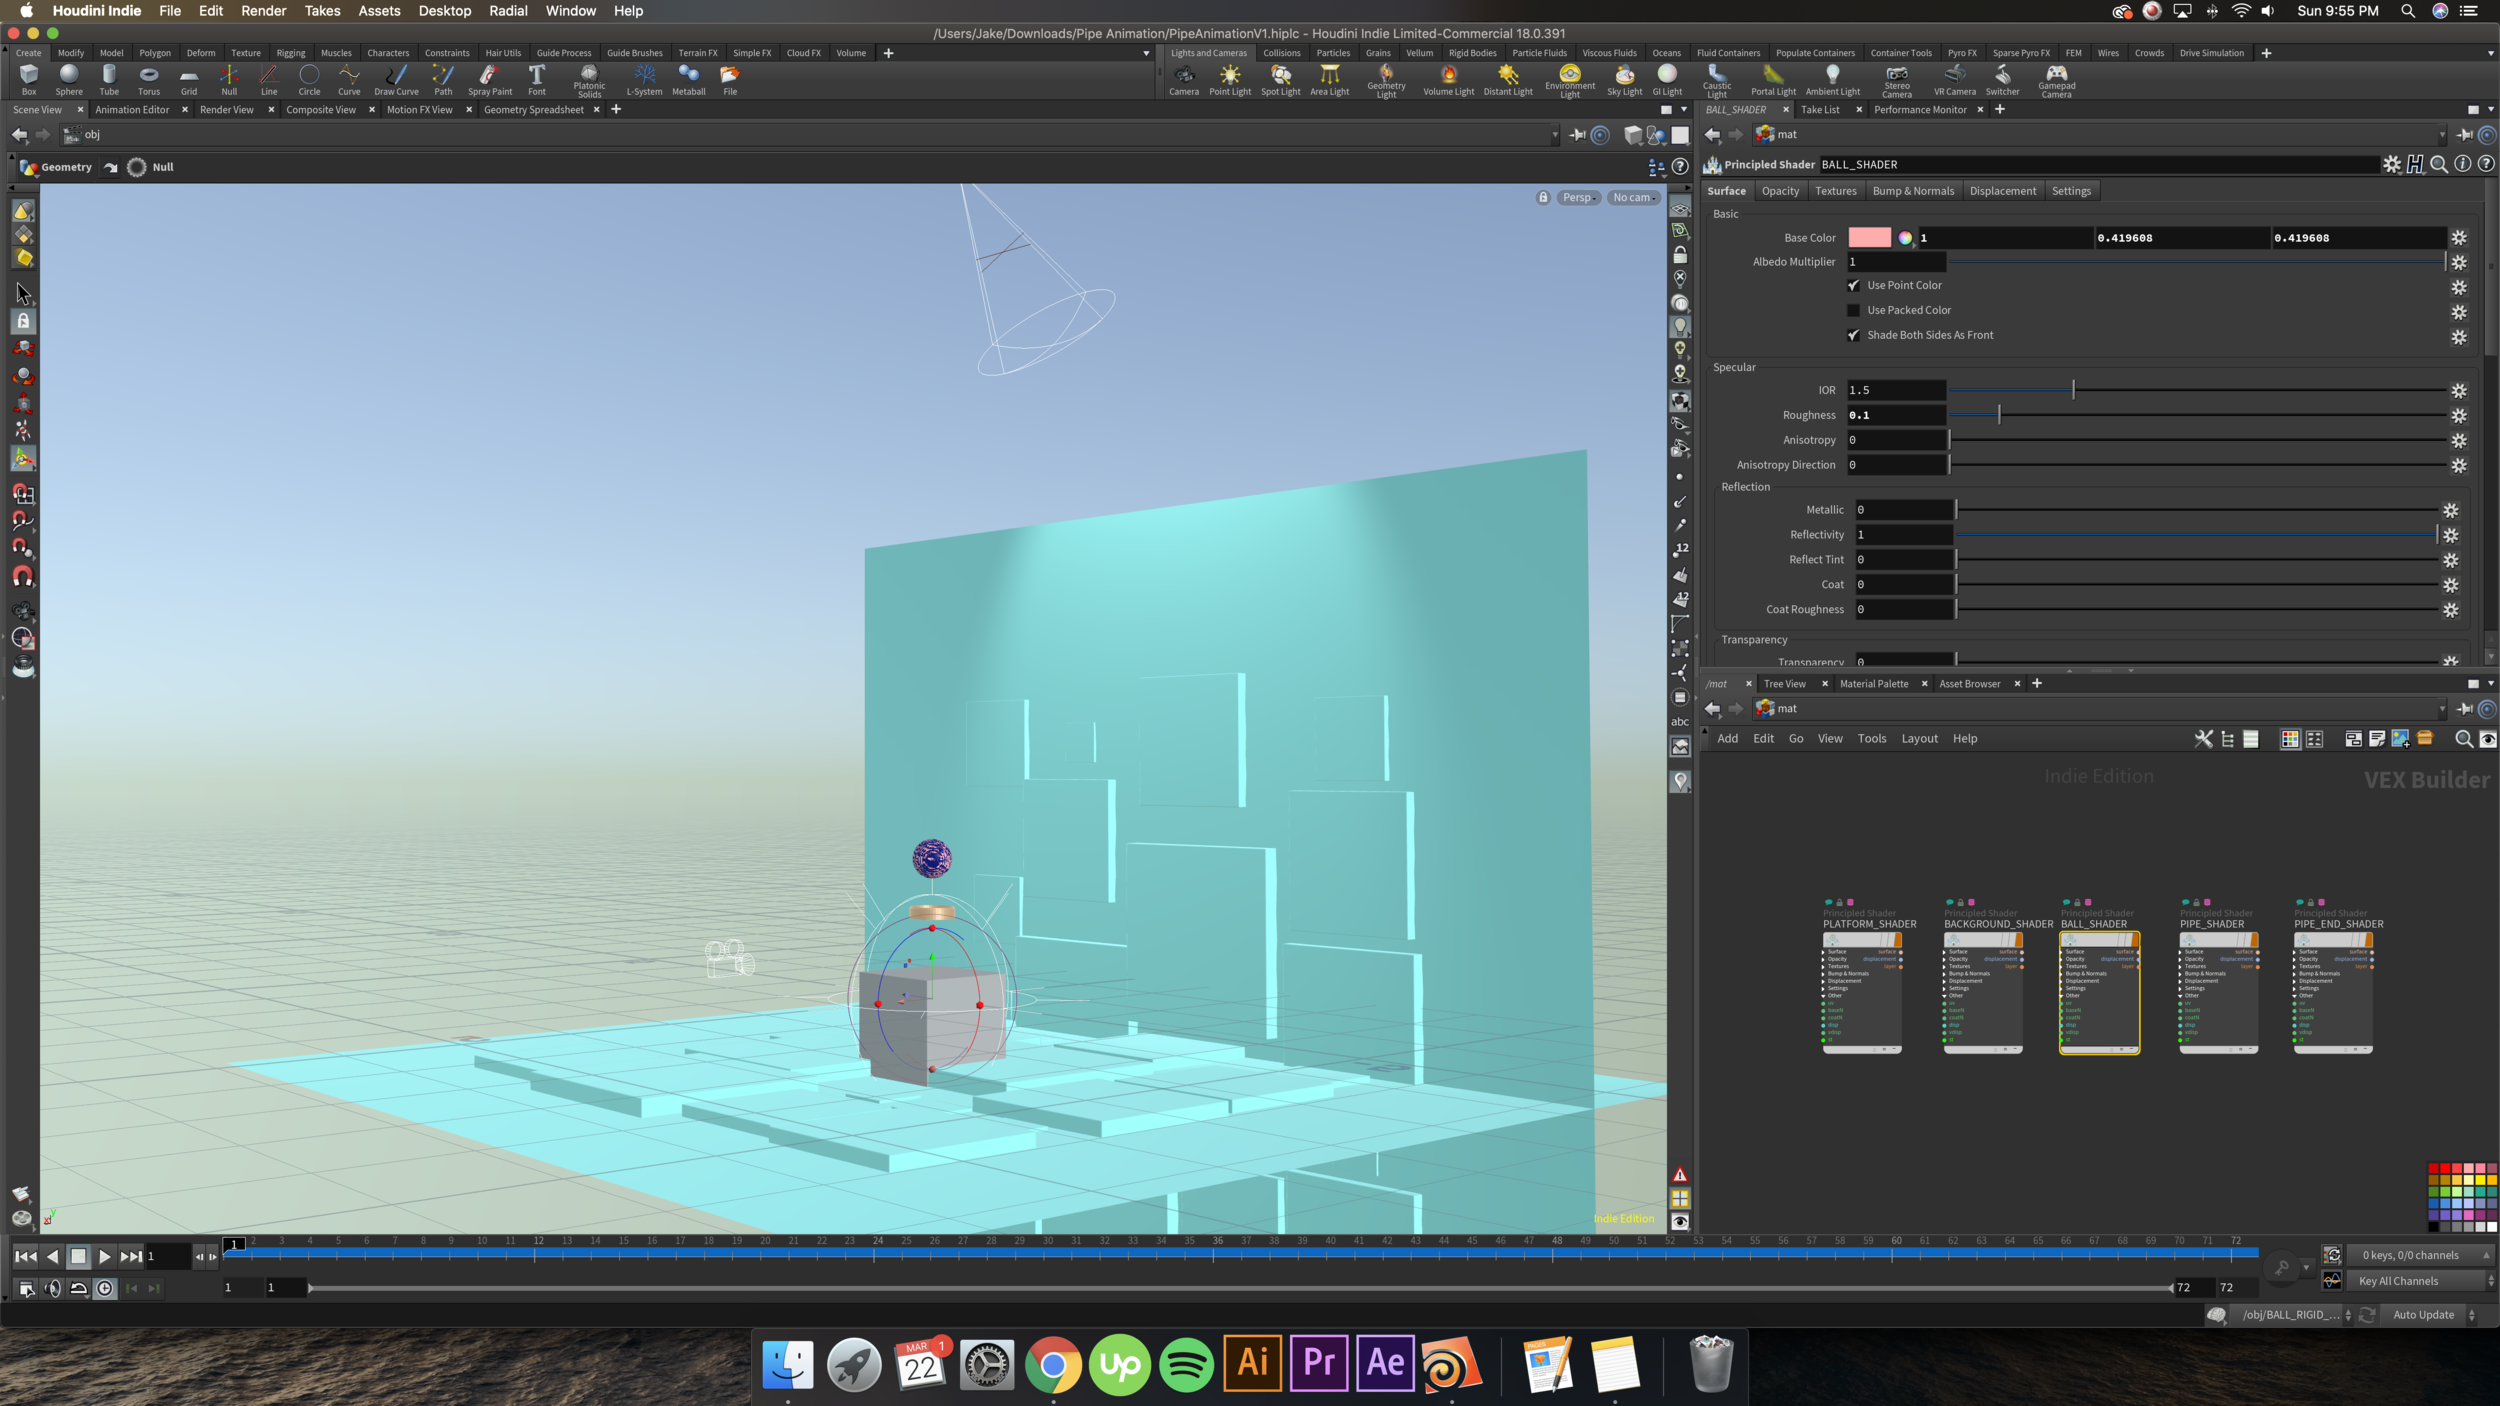Select the L-System shelf tool
This screenshot has height=1406, width=2500.
(x=644, y=80)
